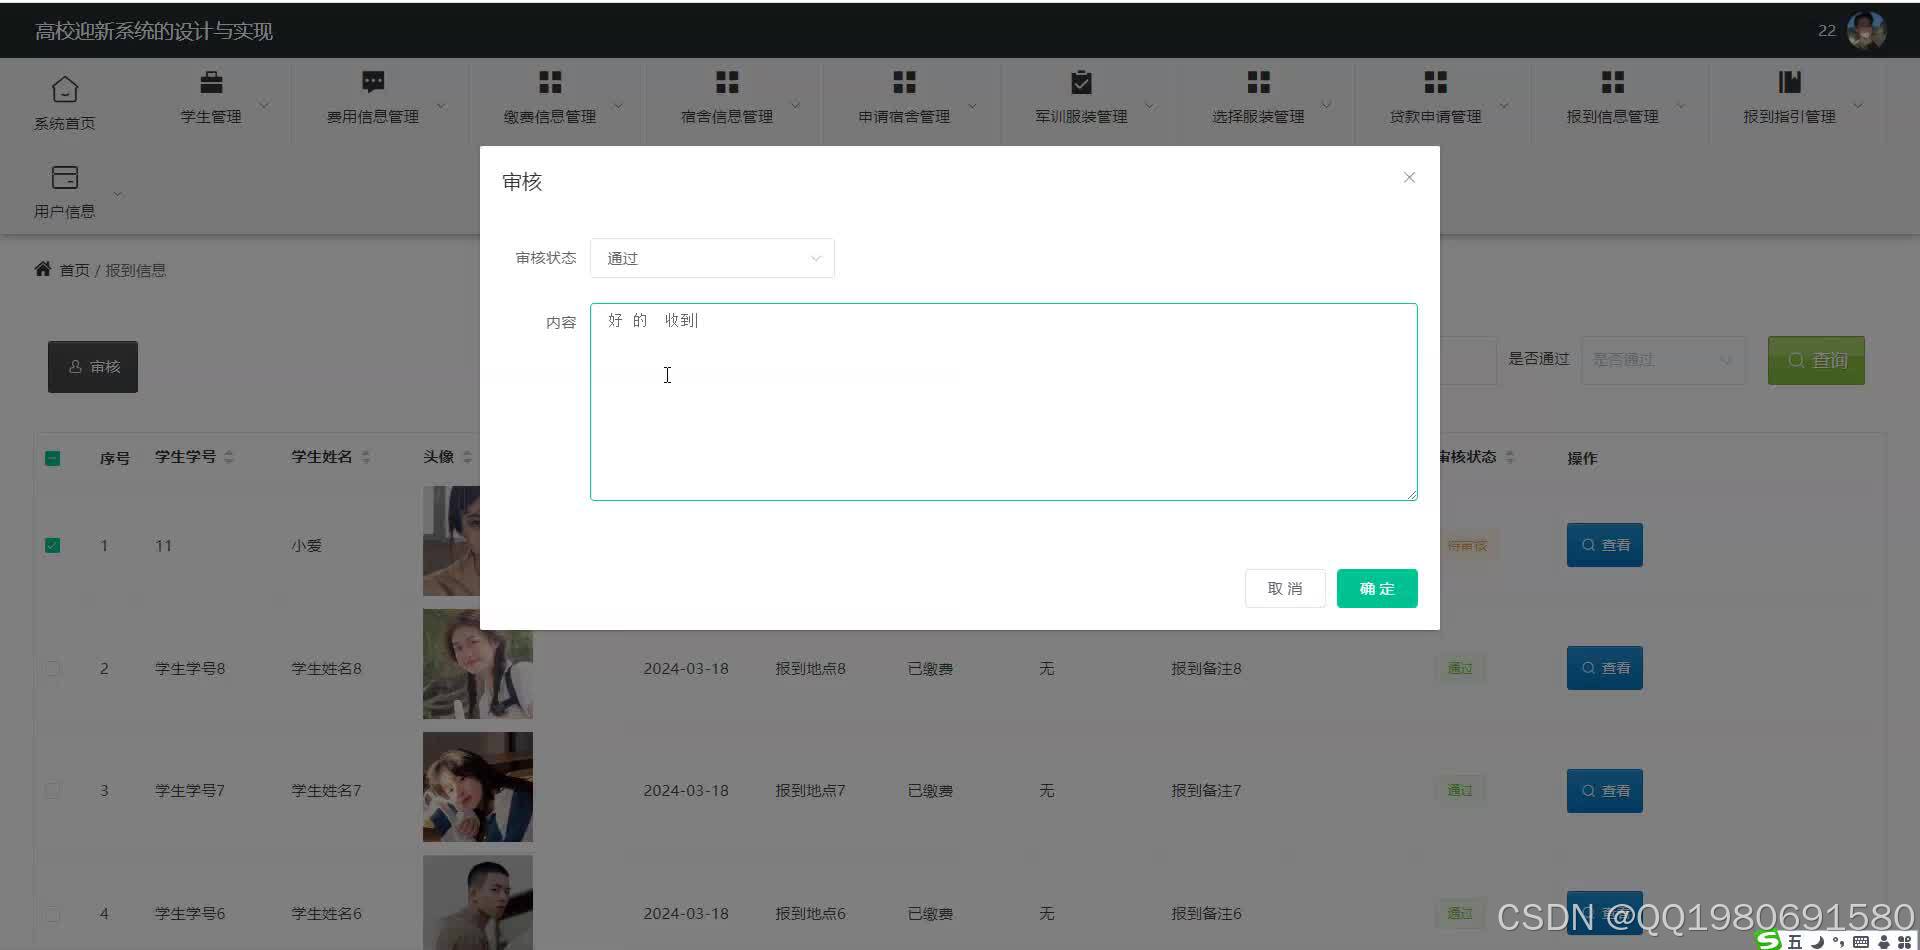
Task: Toggle the select-all checkbox in the table header
Action: point(52,457)
